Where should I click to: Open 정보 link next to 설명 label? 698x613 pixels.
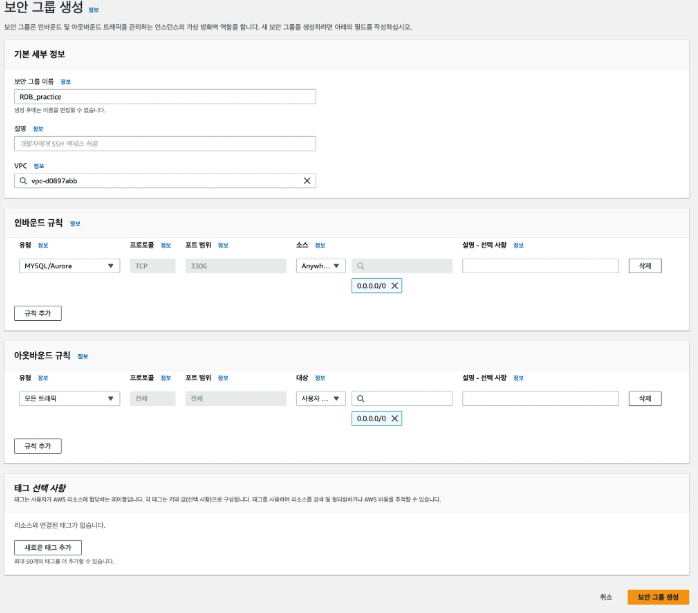click(x=38, y=129)
